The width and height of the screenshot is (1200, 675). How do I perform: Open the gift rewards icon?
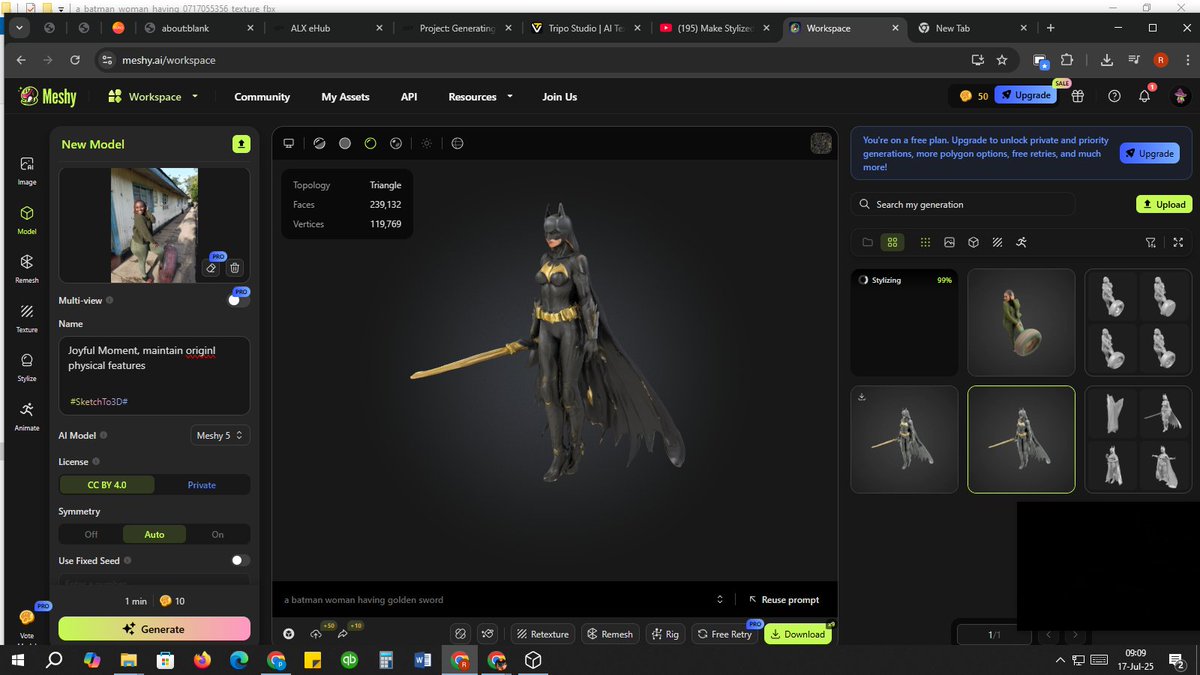point(1077,96)
